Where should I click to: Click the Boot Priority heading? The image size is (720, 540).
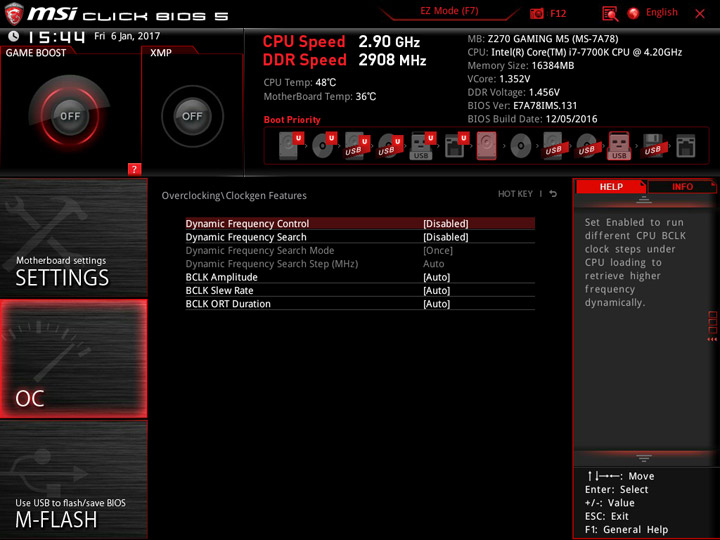[292, 120]
